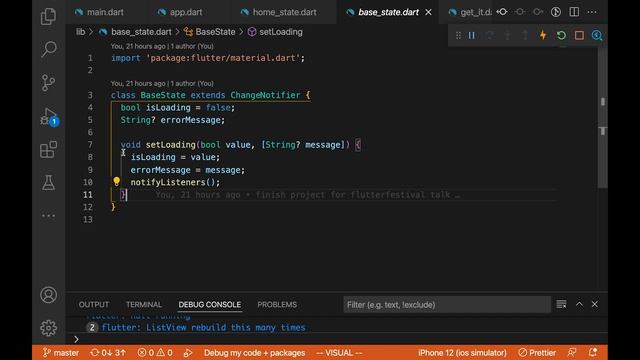
Task: Switch to the get_it.dart tab
Action: [x=470, y=12]
